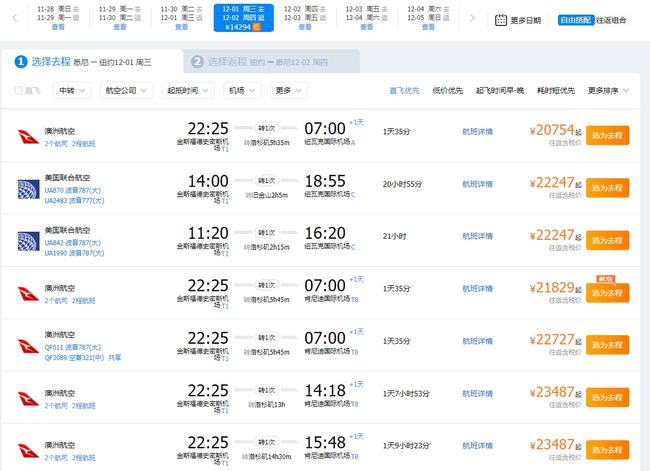
Task: Open the 机场 filter dropdown
Action: tap(242, 90)
